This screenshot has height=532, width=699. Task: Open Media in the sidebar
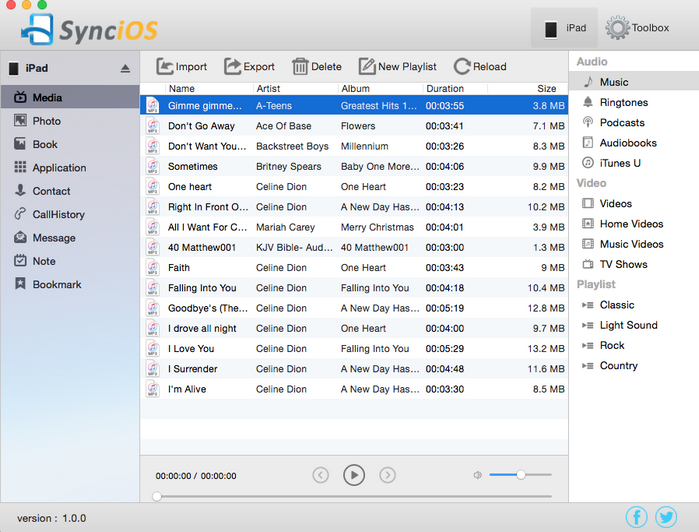[x=70, y=97]
